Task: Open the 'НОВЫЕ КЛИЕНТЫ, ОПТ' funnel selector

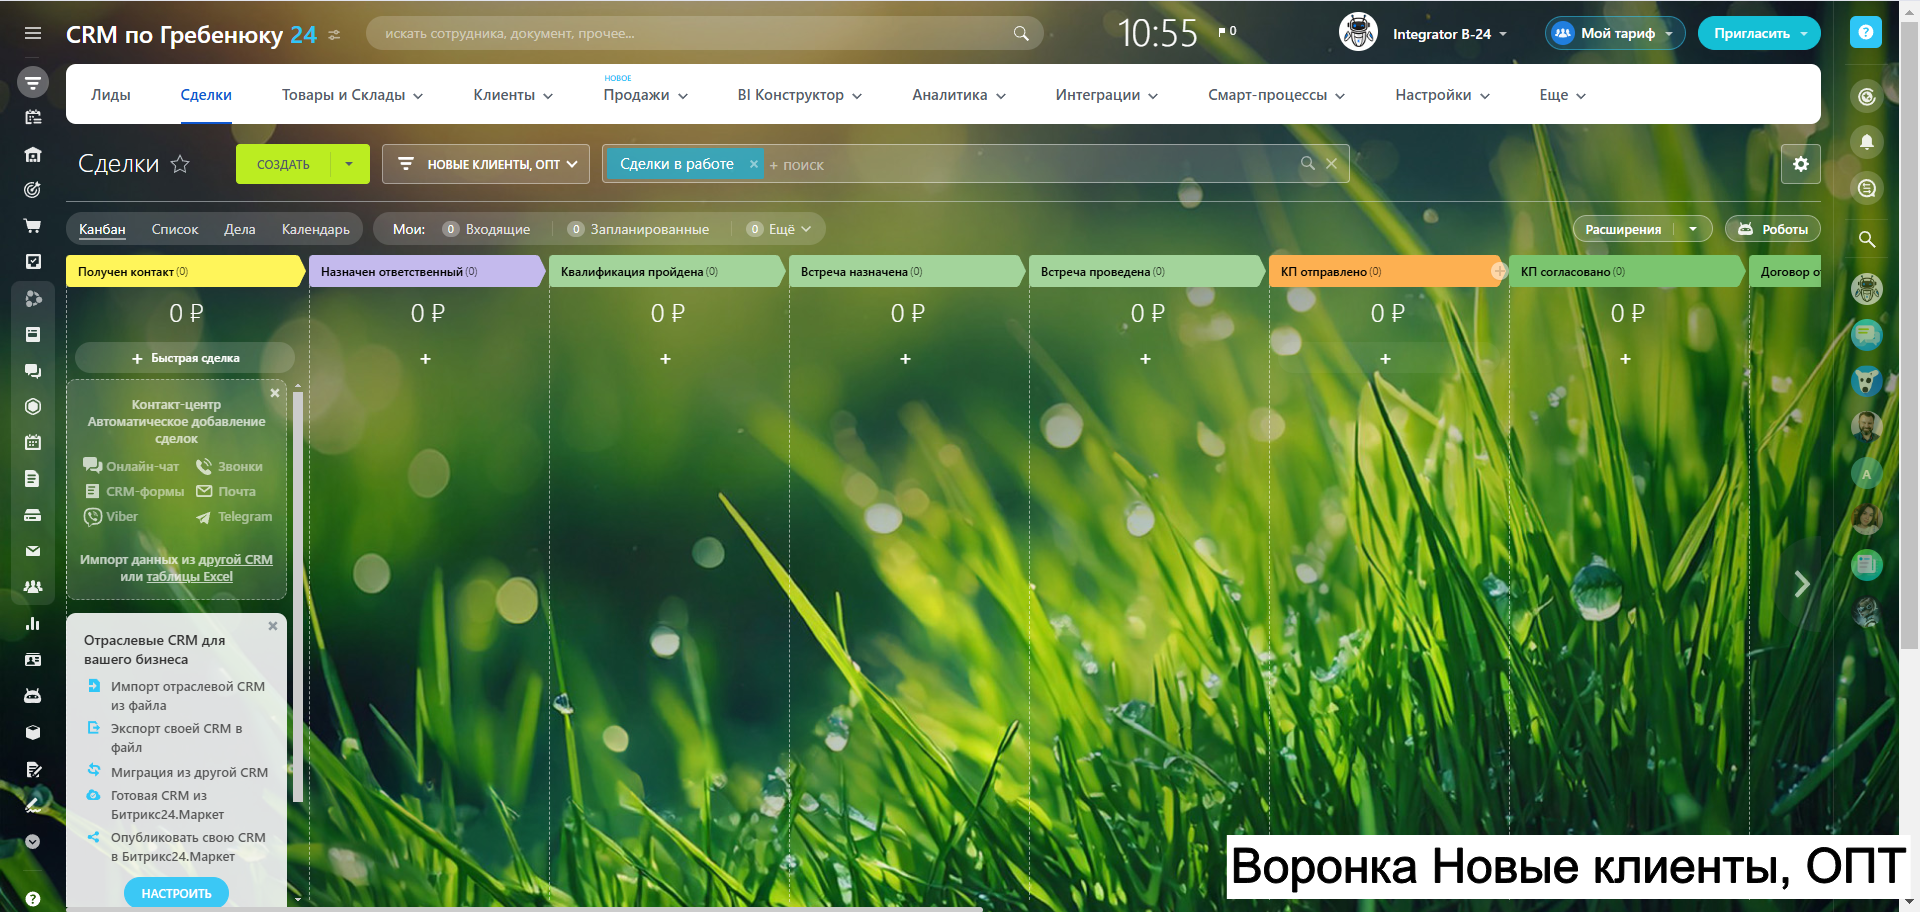Action: tap(486, 164)
